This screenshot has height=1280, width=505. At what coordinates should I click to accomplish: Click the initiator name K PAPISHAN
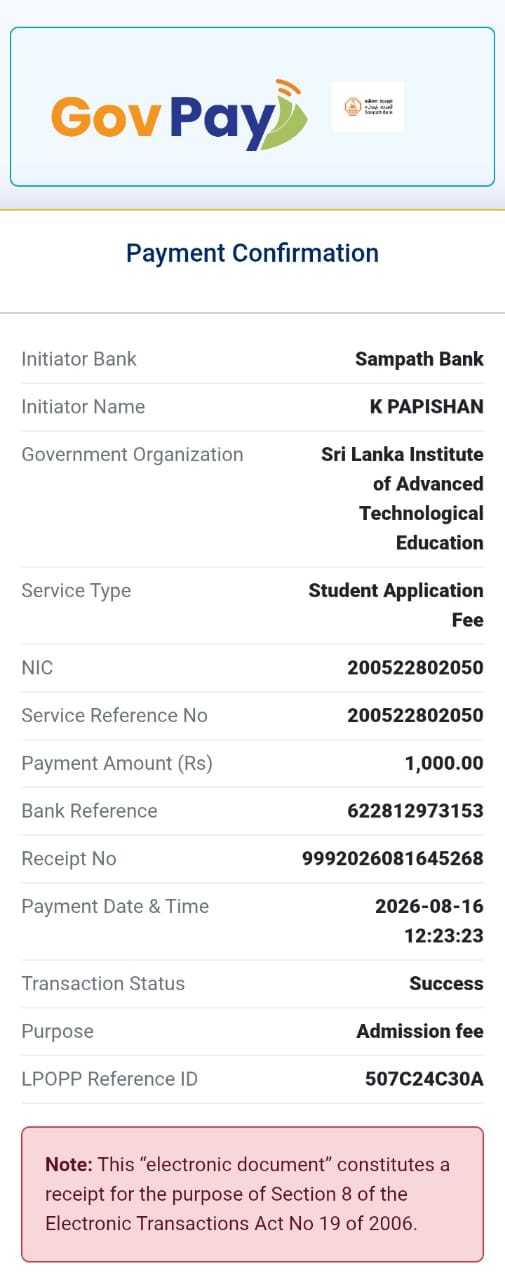(x=427, y=407)
